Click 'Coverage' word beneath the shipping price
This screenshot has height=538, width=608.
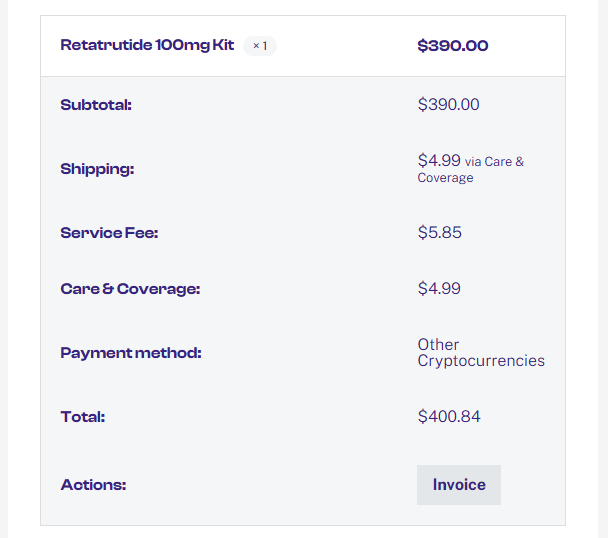click(445, 178)
